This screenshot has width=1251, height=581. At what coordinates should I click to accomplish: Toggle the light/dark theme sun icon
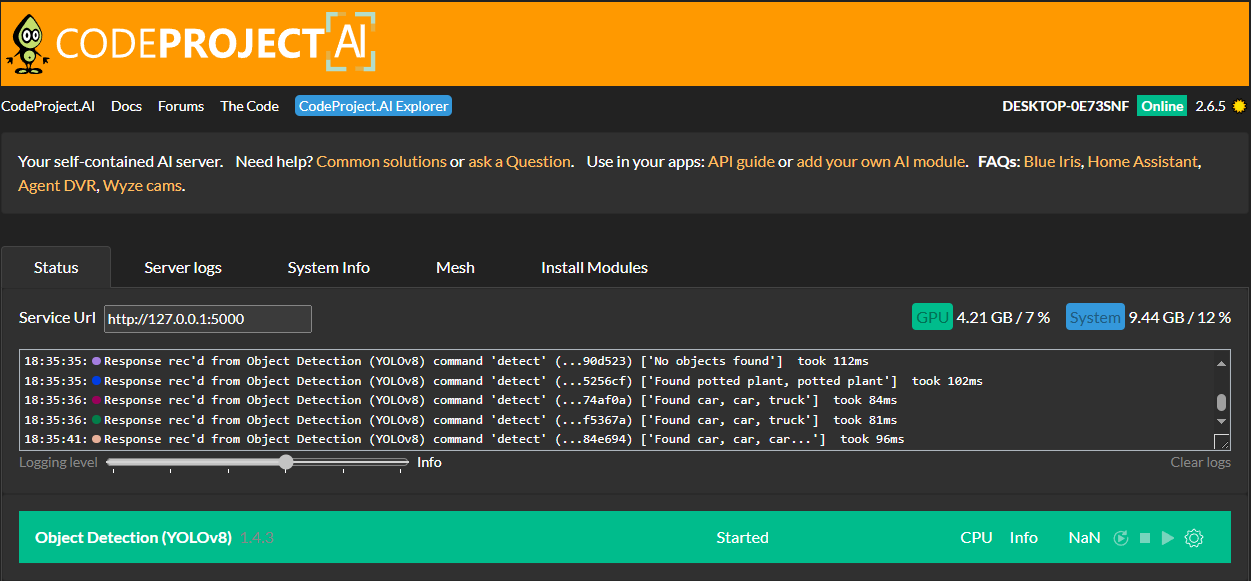1240,106
